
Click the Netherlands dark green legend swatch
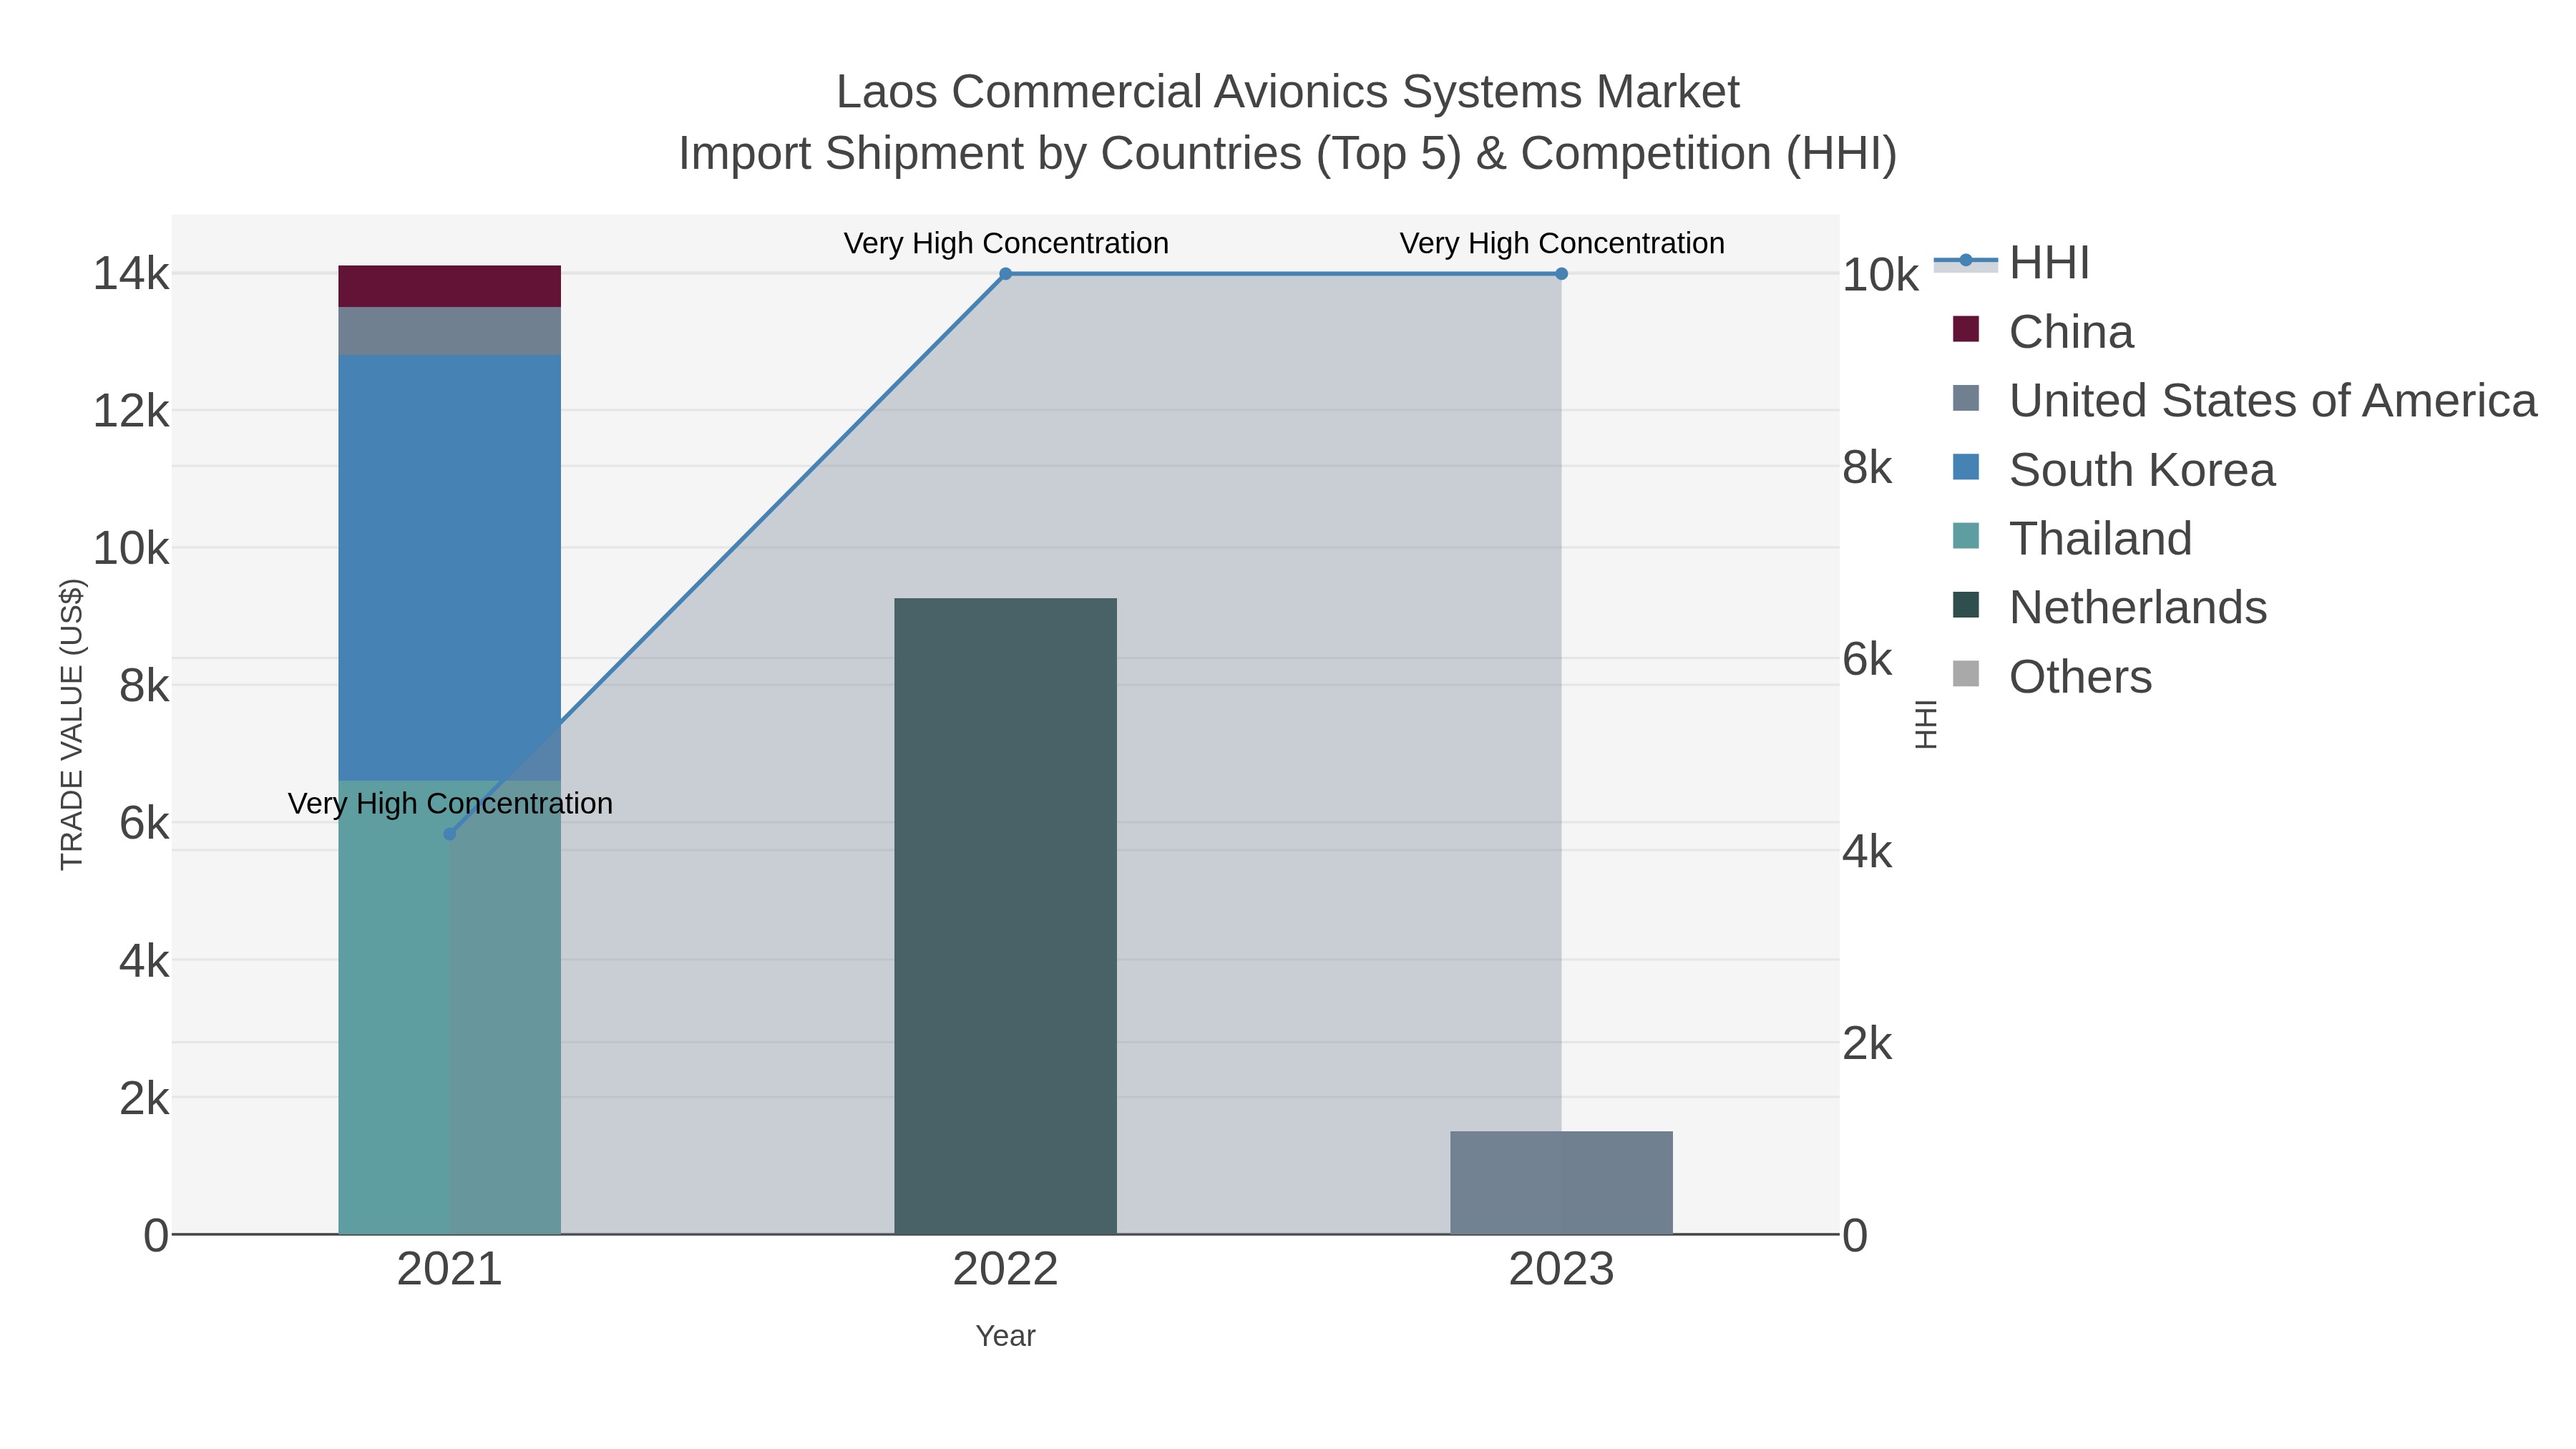1966,605
